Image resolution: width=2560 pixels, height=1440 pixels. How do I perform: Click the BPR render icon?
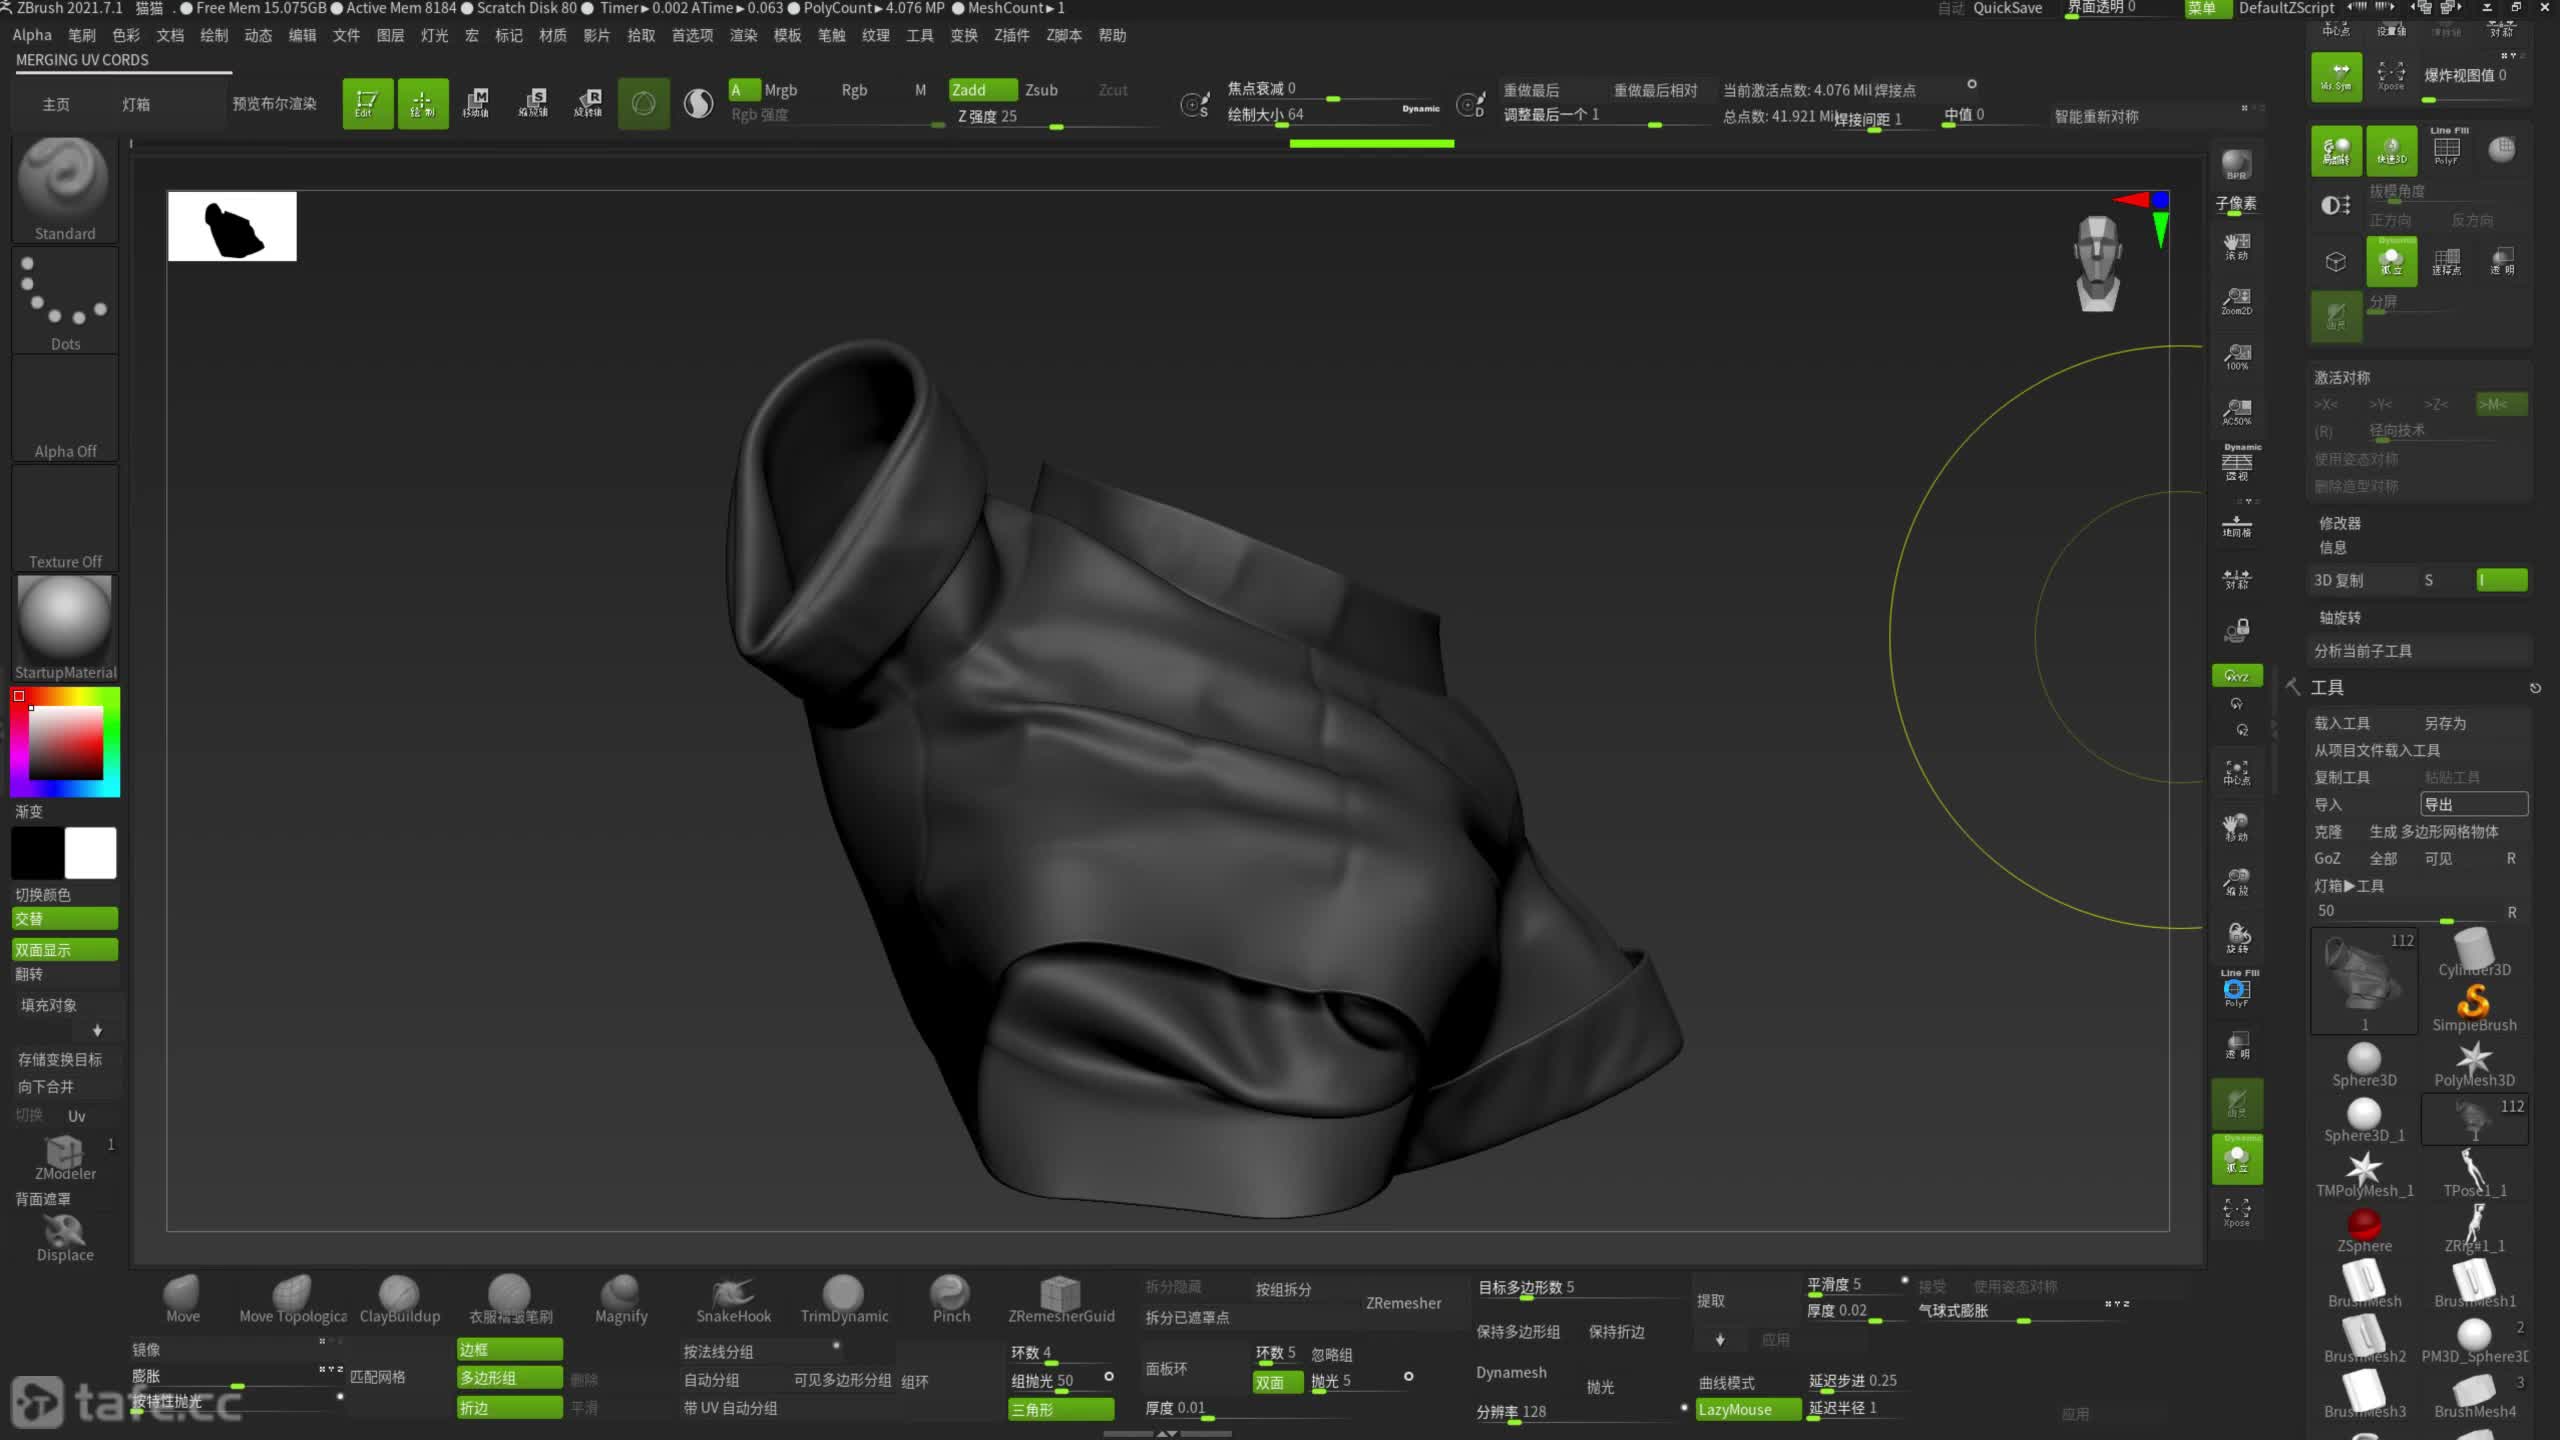click(2236, 165)
